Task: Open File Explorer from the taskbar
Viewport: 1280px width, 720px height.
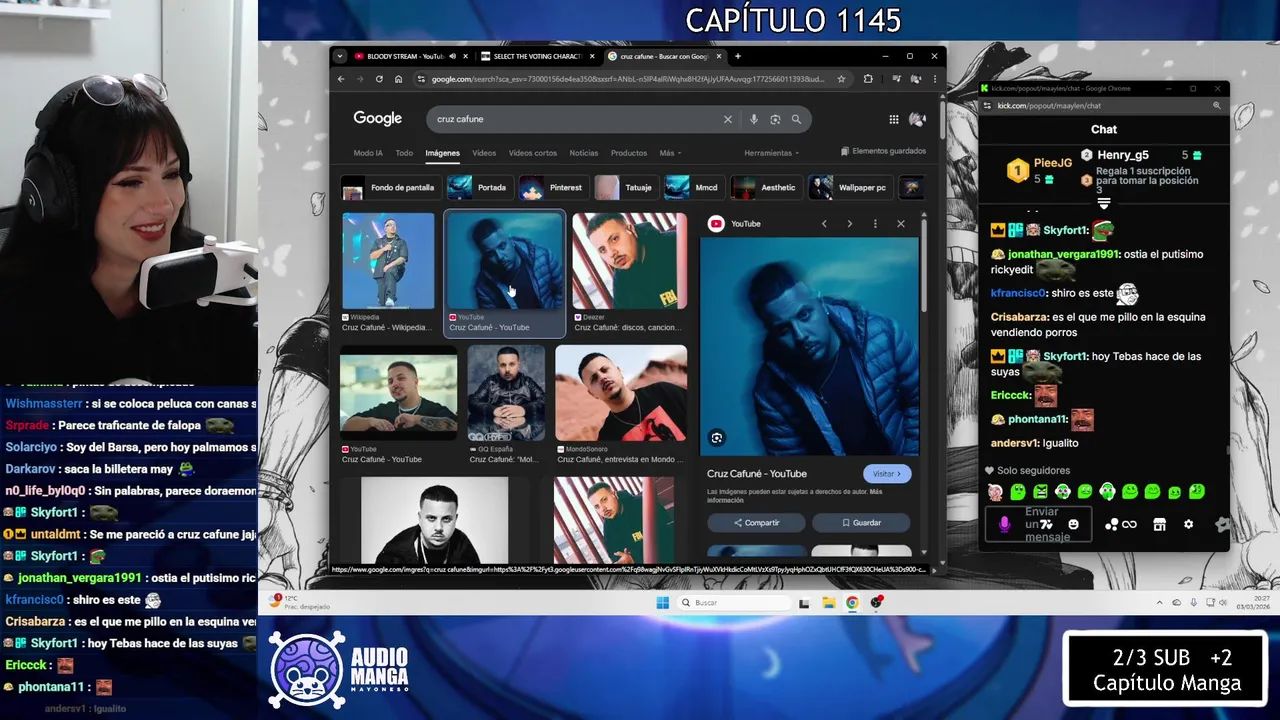Action: click(828, 603)
